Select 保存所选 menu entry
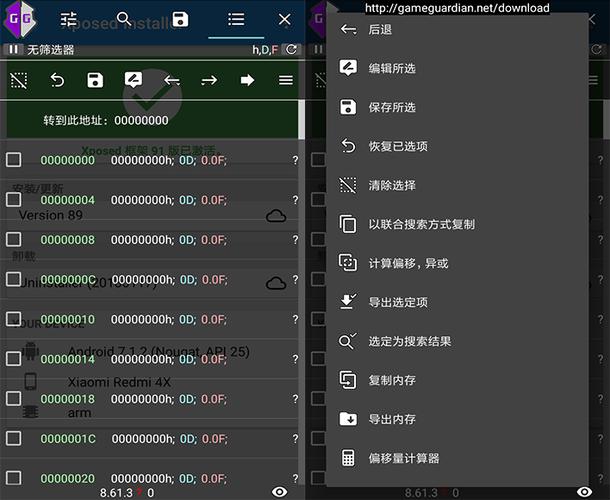The width and height of the screenshot is (610, 500). tap(457, 107)
